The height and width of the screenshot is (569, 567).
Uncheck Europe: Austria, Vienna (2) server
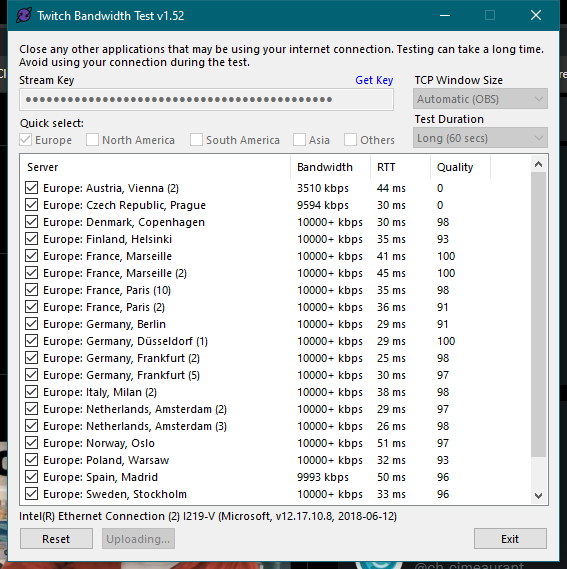click(32, 188)
